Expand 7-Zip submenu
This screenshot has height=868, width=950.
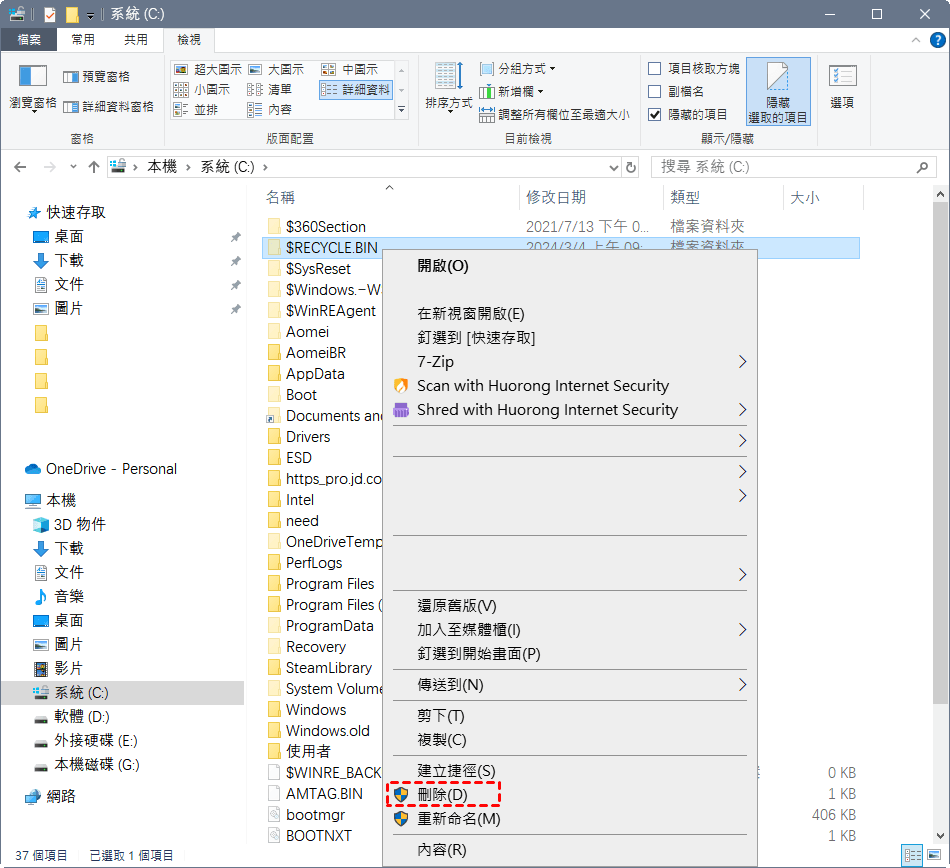[x=742, y=362]
